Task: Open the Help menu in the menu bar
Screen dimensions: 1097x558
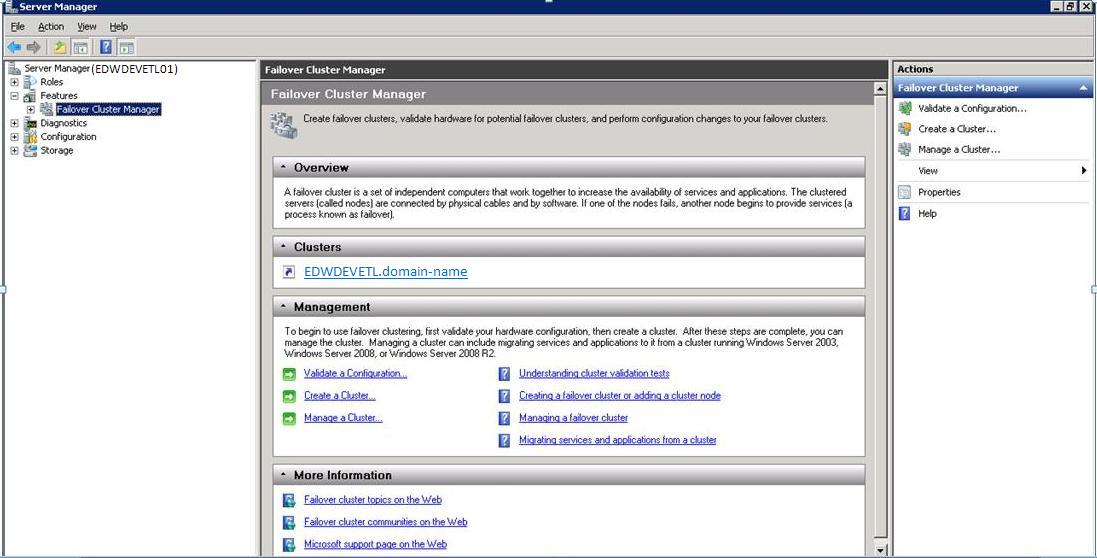Action: point(119,27)
